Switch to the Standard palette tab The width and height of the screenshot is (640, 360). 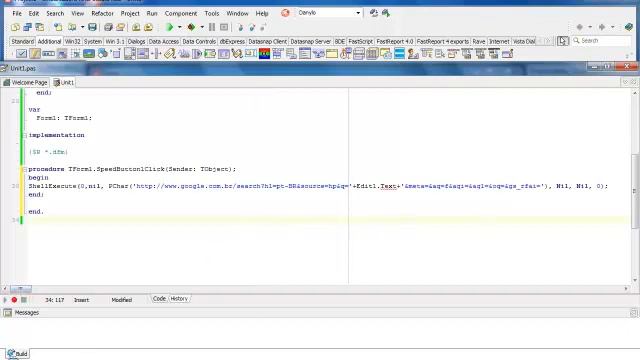click(x=22, y=41)
